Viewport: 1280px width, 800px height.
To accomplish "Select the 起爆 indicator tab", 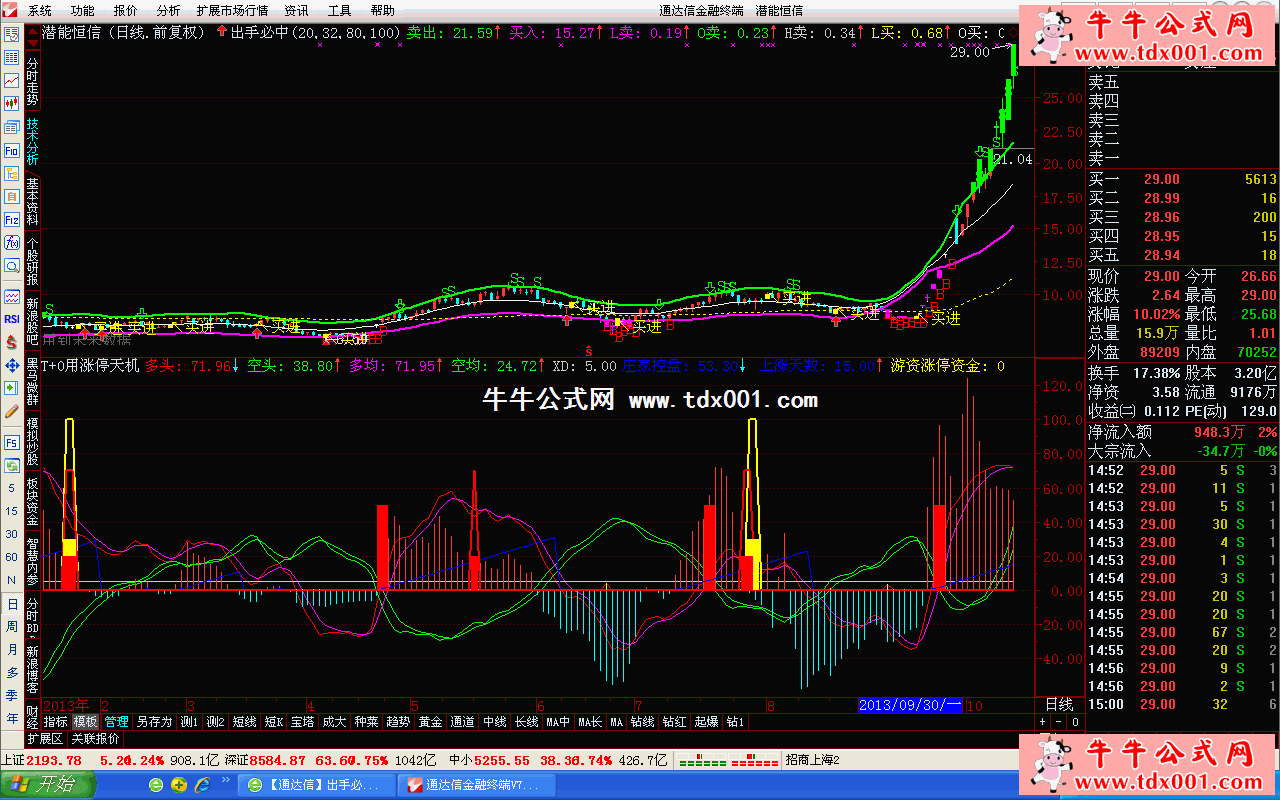I will coord(706,721).
